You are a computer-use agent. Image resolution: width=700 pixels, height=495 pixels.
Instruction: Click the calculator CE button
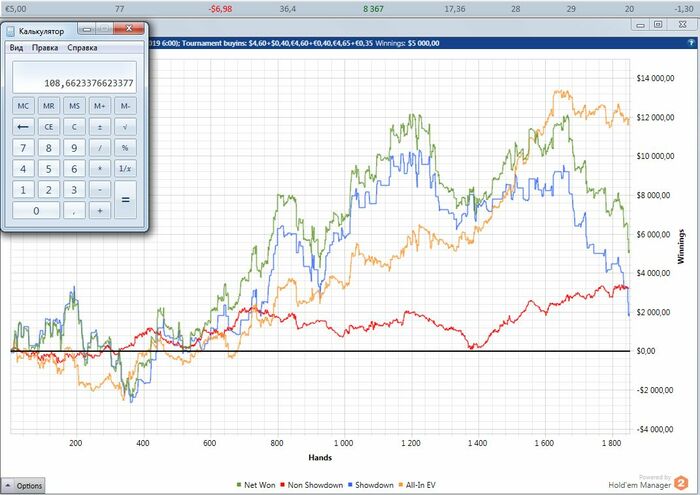[x=49, y=127]
